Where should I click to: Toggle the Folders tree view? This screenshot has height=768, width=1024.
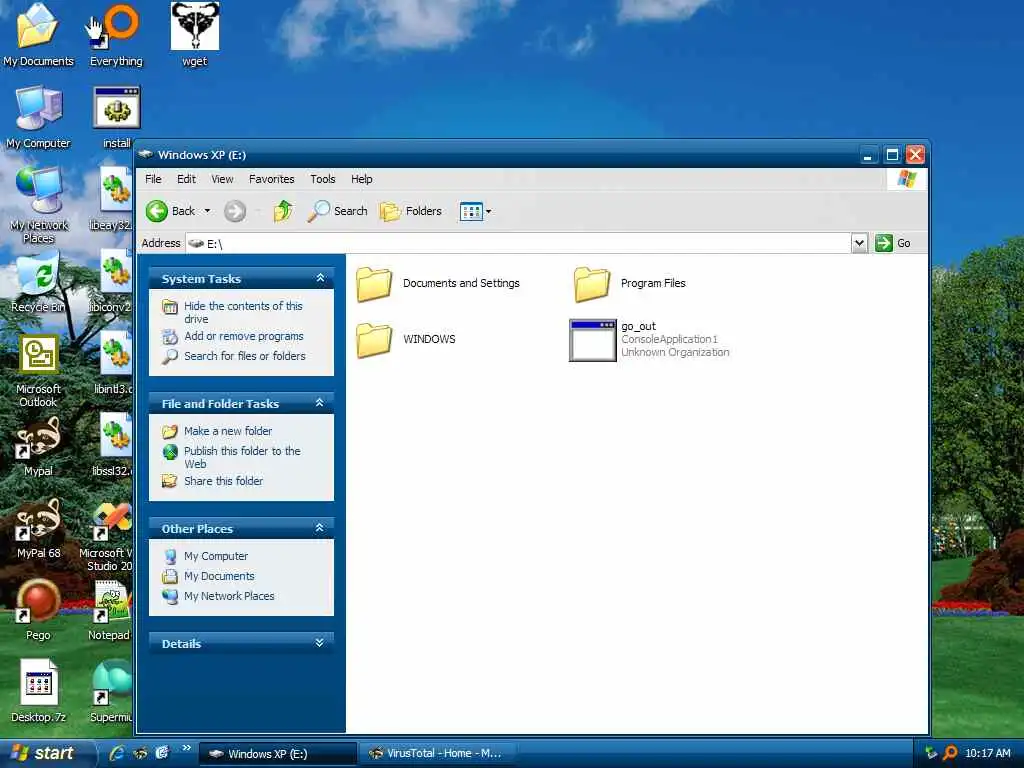[x=411, y=211]
